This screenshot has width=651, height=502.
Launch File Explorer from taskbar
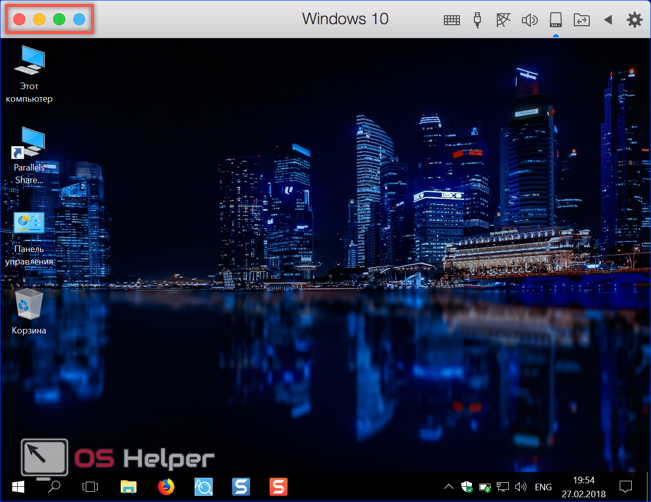129,487
